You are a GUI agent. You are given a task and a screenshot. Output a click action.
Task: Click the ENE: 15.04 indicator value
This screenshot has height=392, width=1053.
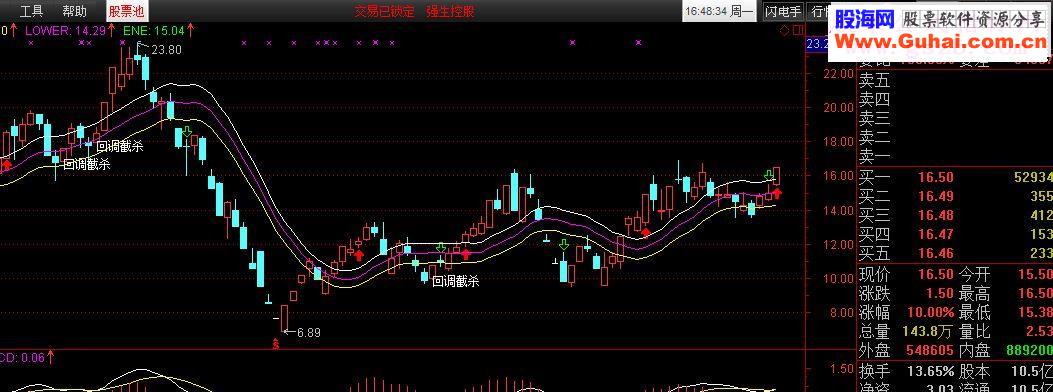click(153, 30)
